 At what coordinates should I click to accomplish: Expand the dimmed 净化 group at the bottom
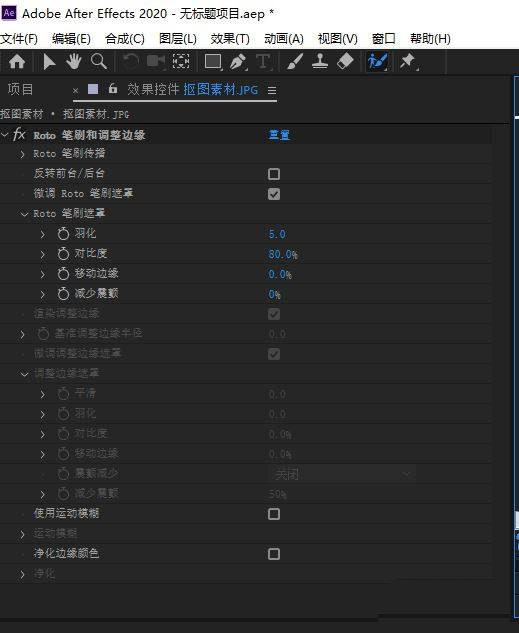coord(23,574)
